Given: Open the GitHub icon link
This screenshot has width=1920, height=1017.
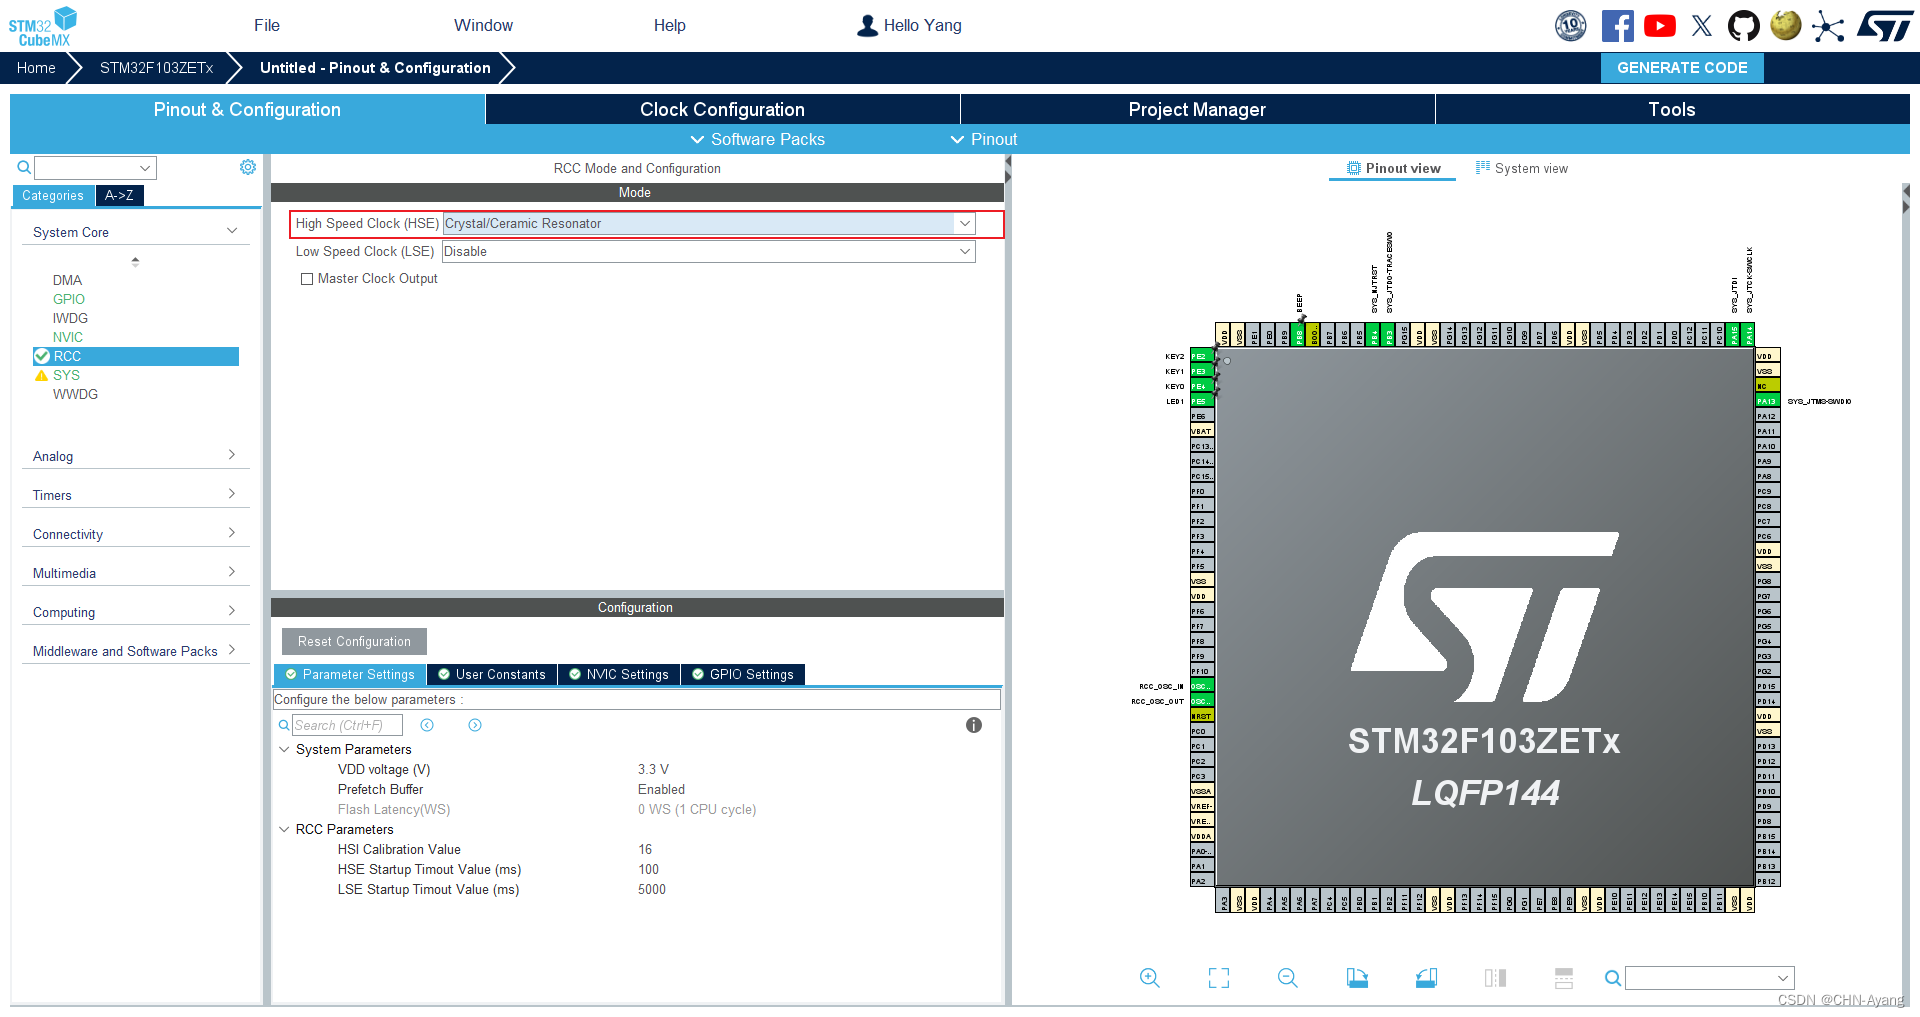Looking at the screenshot, I should coord(1744,26).
